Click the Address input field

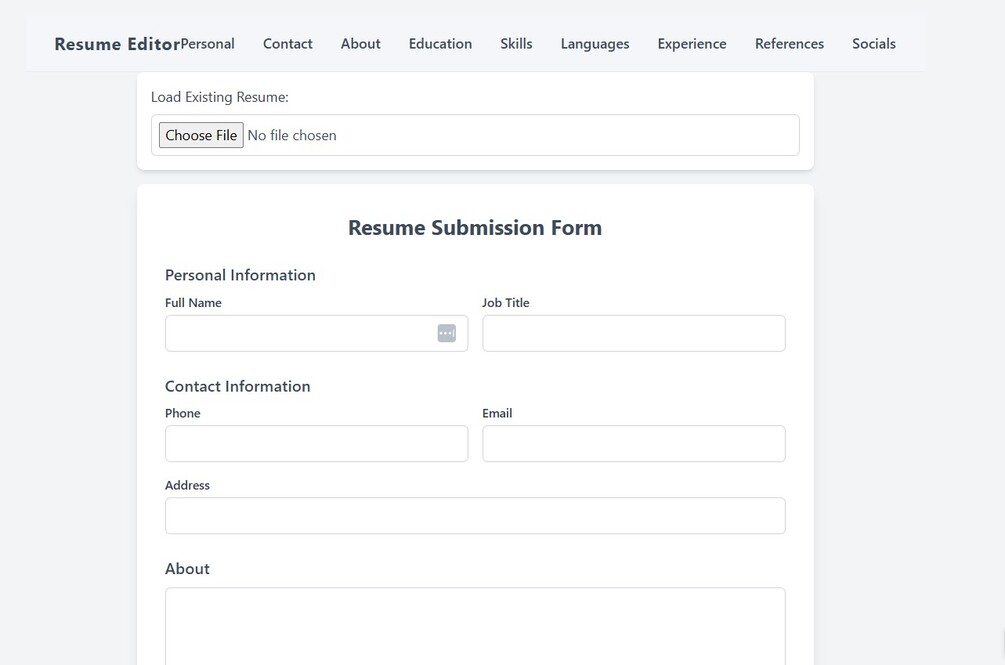click(475, 516)
